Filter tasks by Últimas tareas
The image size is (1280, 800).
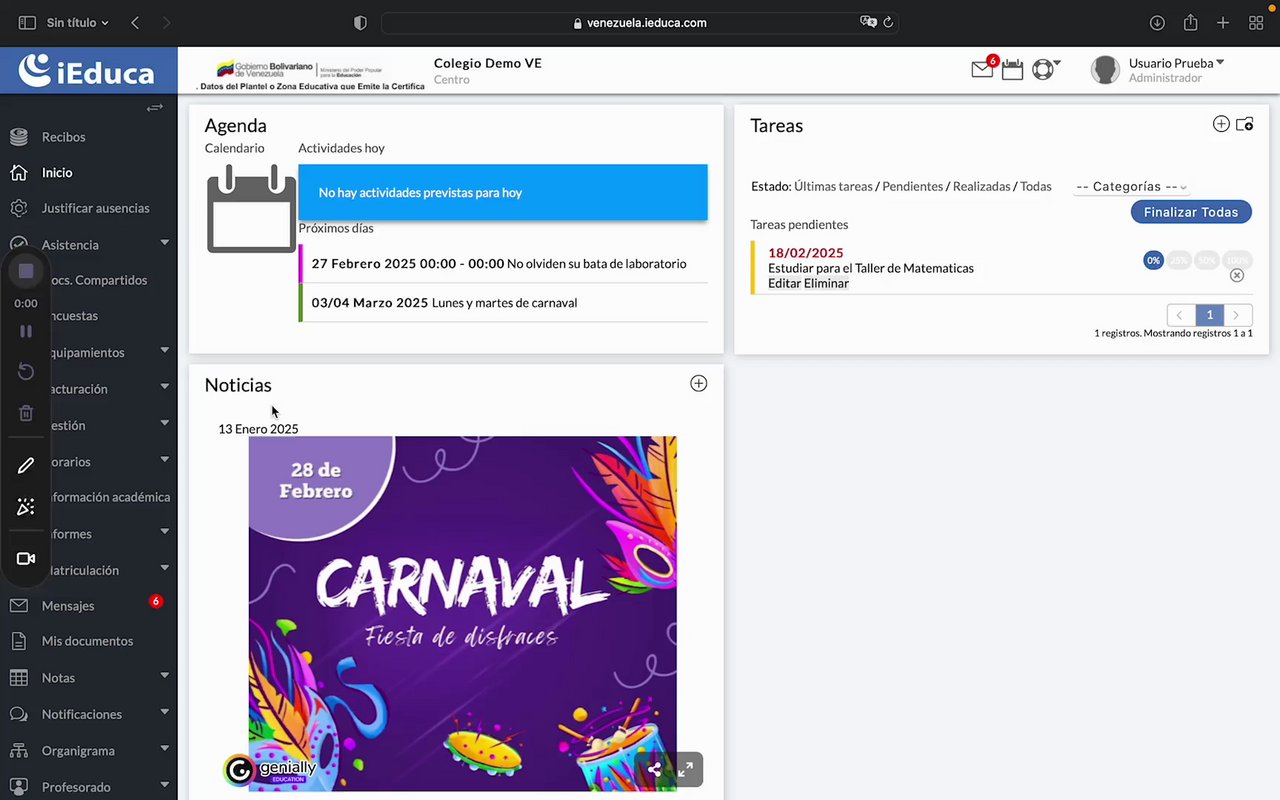click(833, 186)
